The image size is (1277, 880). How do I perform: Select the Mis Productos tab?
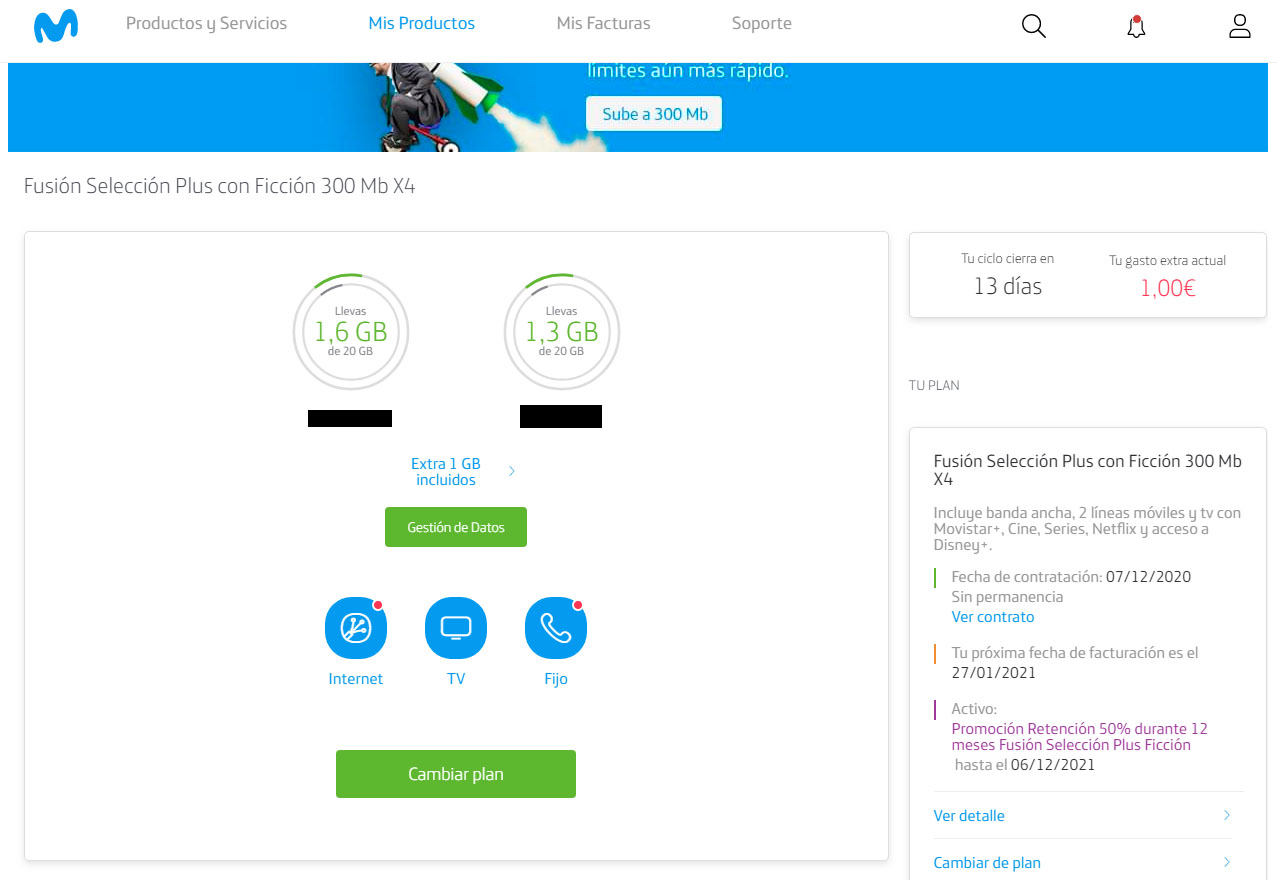pyautogui.click(x=422, y=23)
